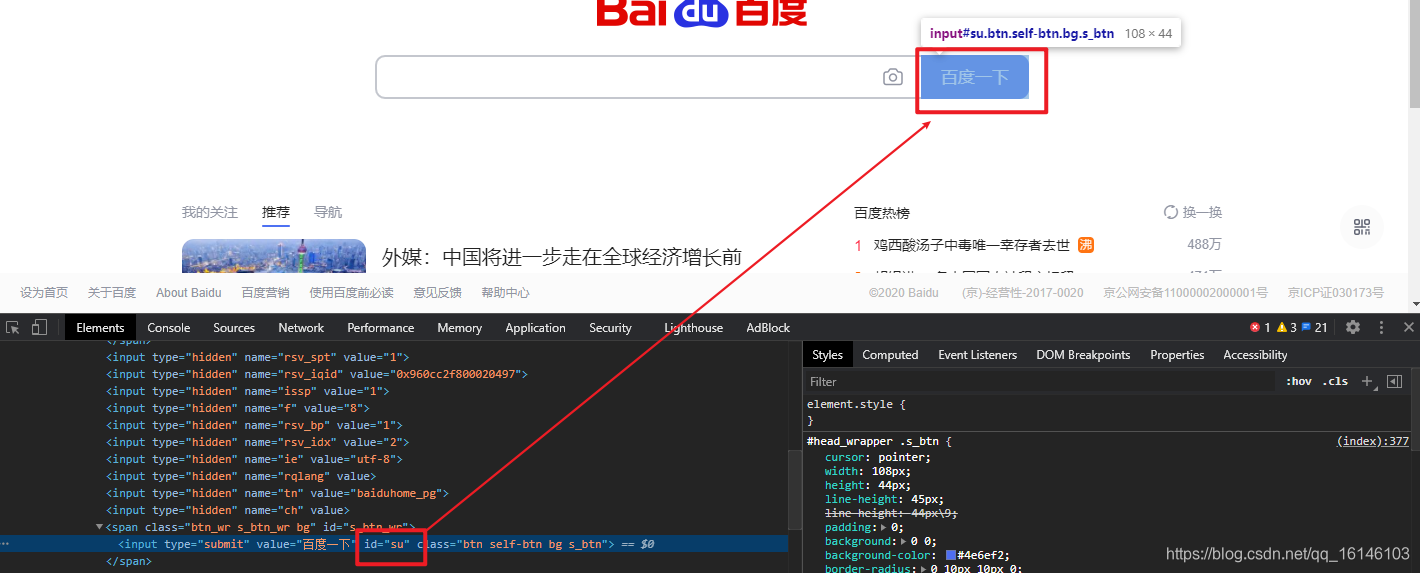Click the yellow warning count badge
This screenshot has height=573, width=1420.
1286,327
